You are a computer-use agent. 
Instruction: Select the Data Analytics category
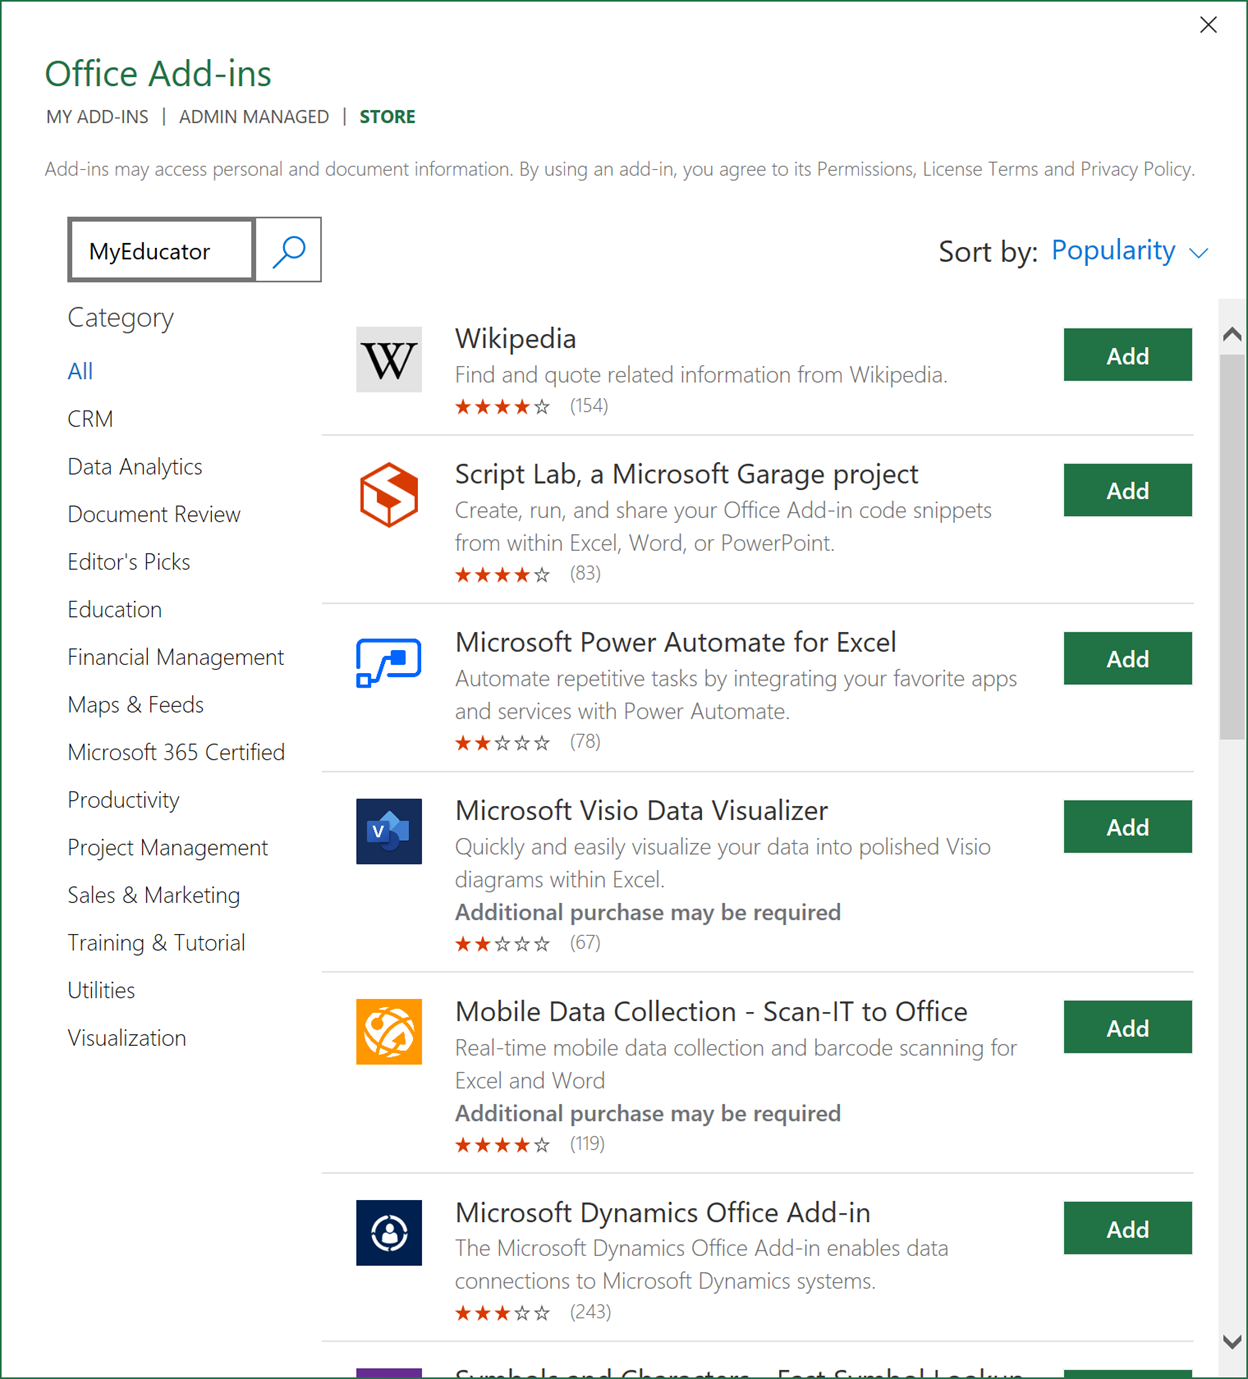[x=134, y=466]
